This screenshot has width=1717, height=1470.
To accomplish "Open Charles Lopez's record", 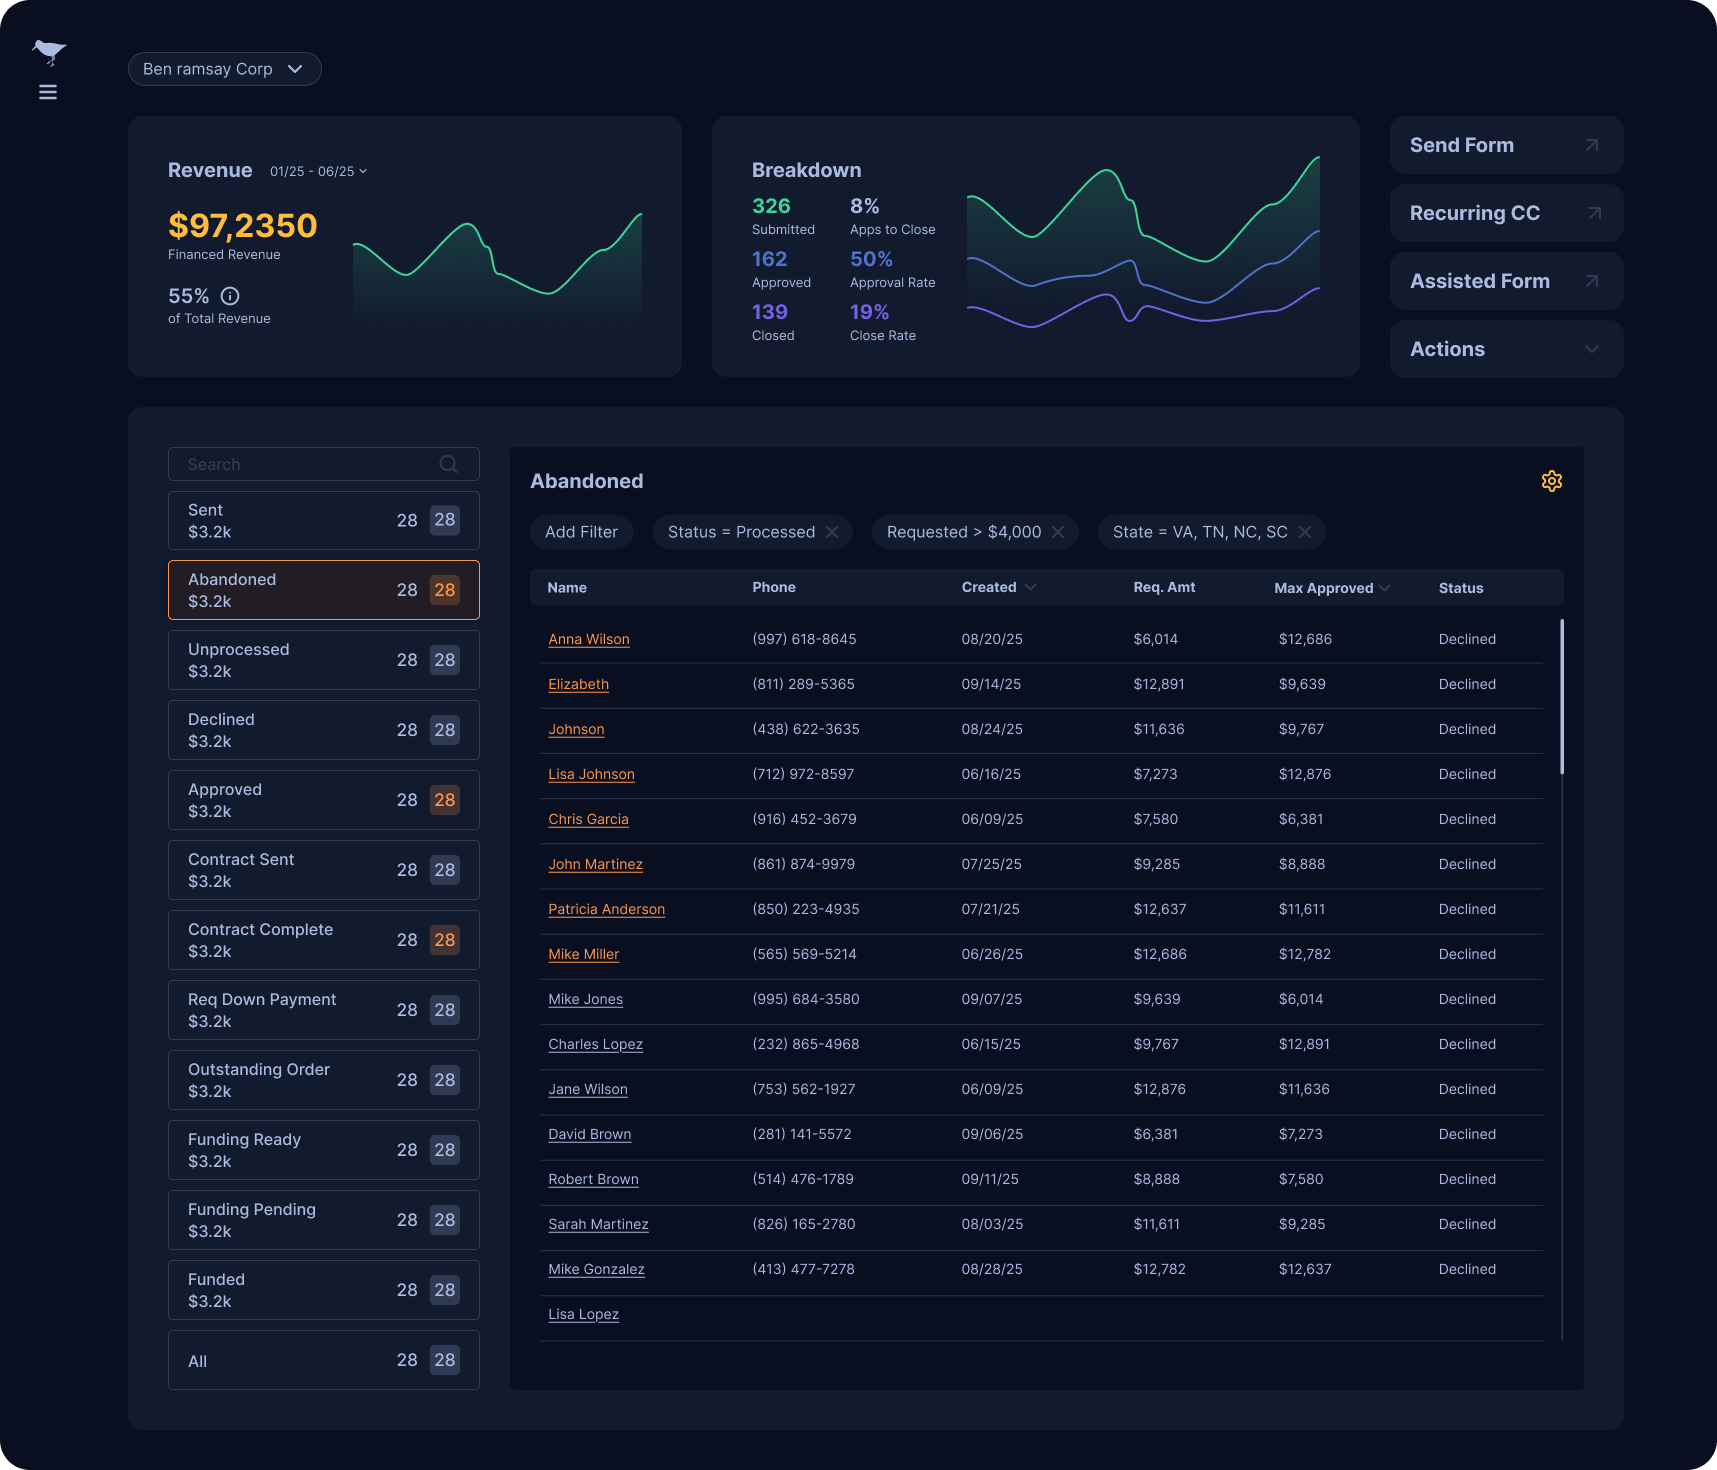I will click(595, 1044).
